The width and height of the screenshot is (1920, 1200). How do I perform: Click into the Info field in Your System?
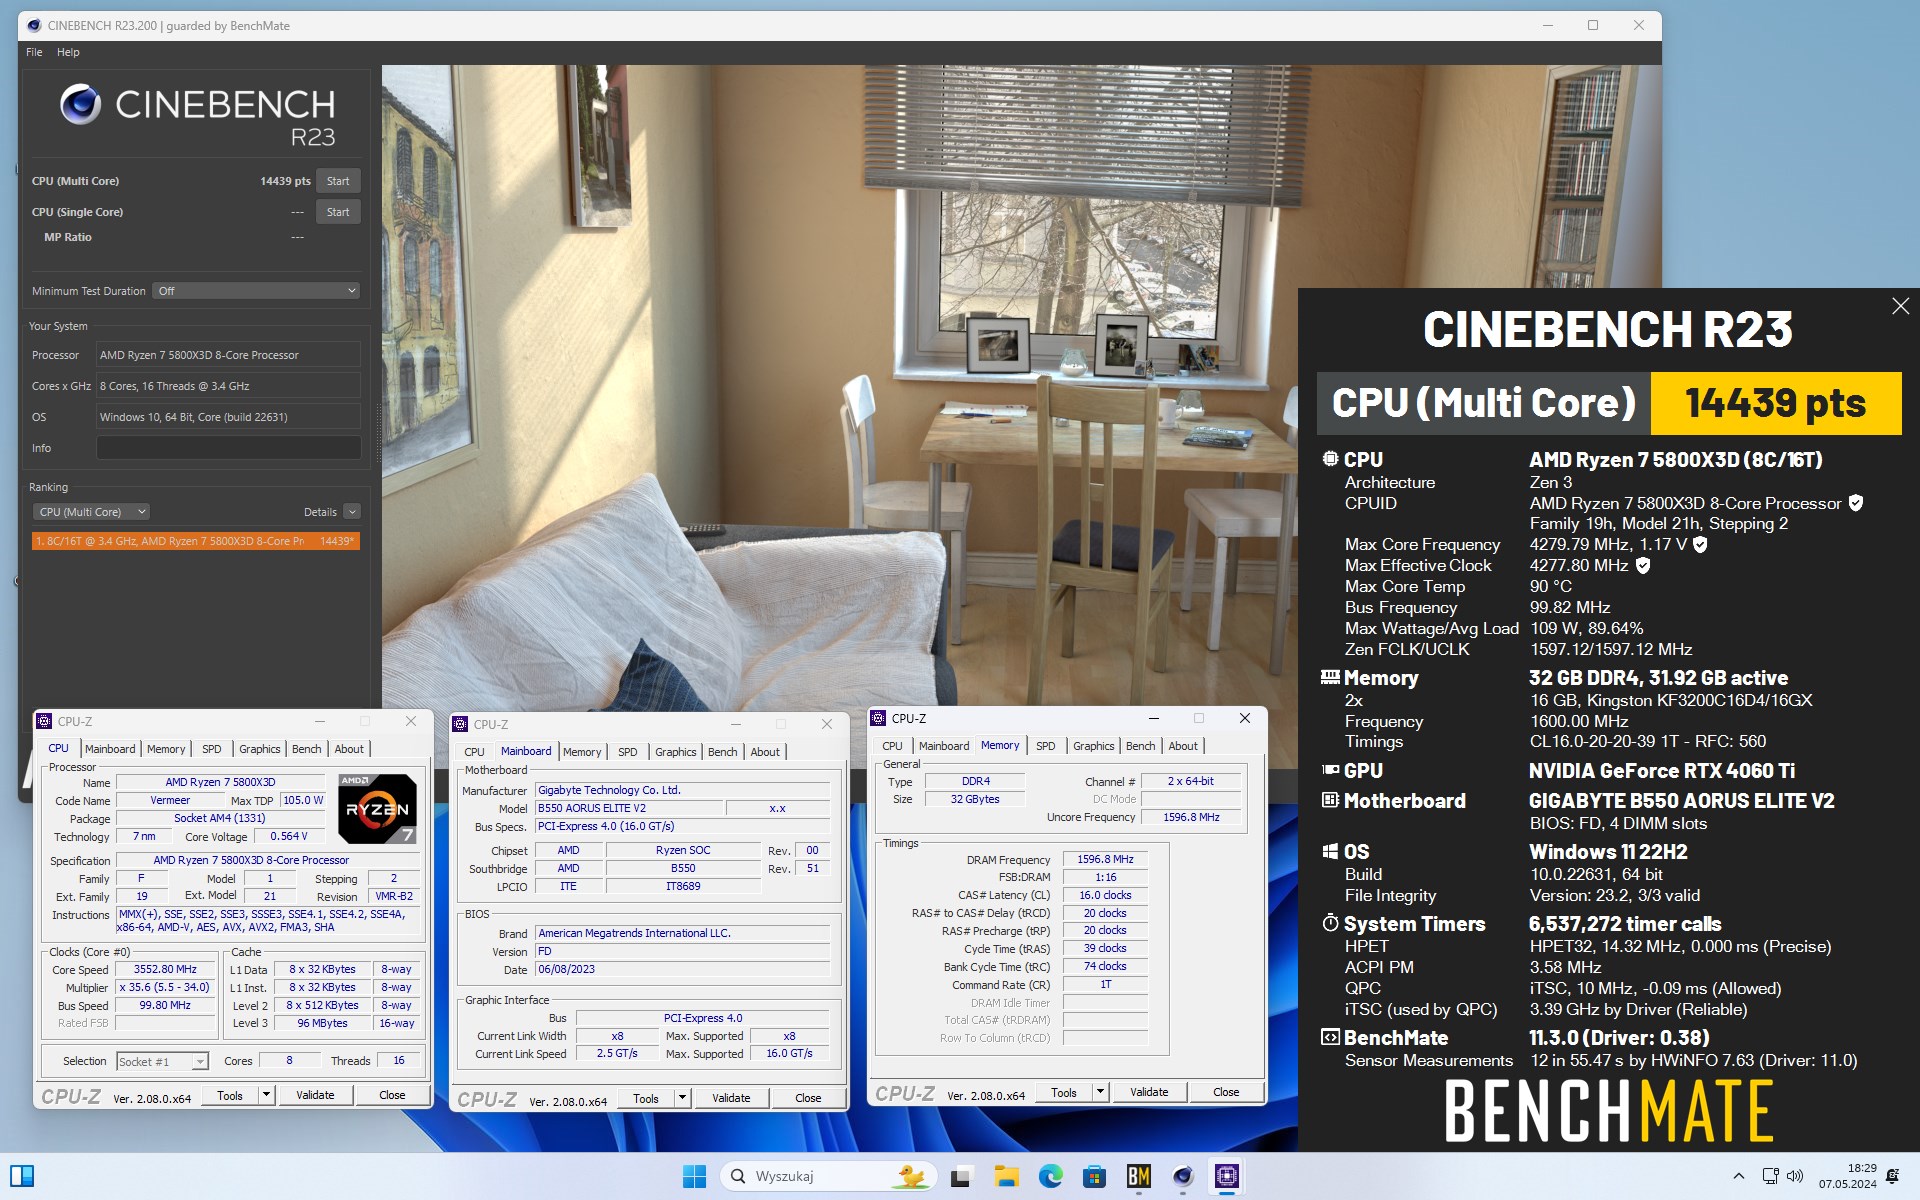228,448
